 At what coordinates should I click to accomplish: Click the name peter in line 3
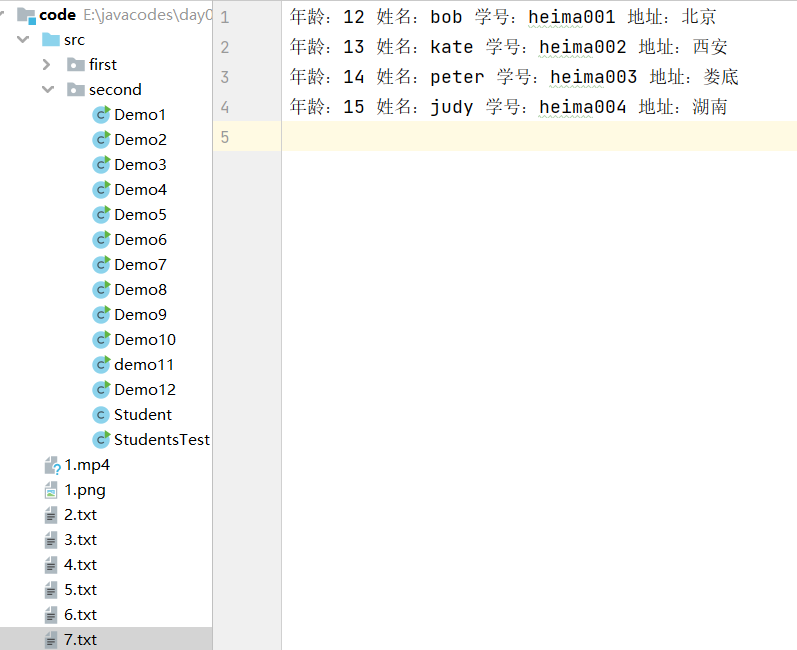tap(457, 77)
